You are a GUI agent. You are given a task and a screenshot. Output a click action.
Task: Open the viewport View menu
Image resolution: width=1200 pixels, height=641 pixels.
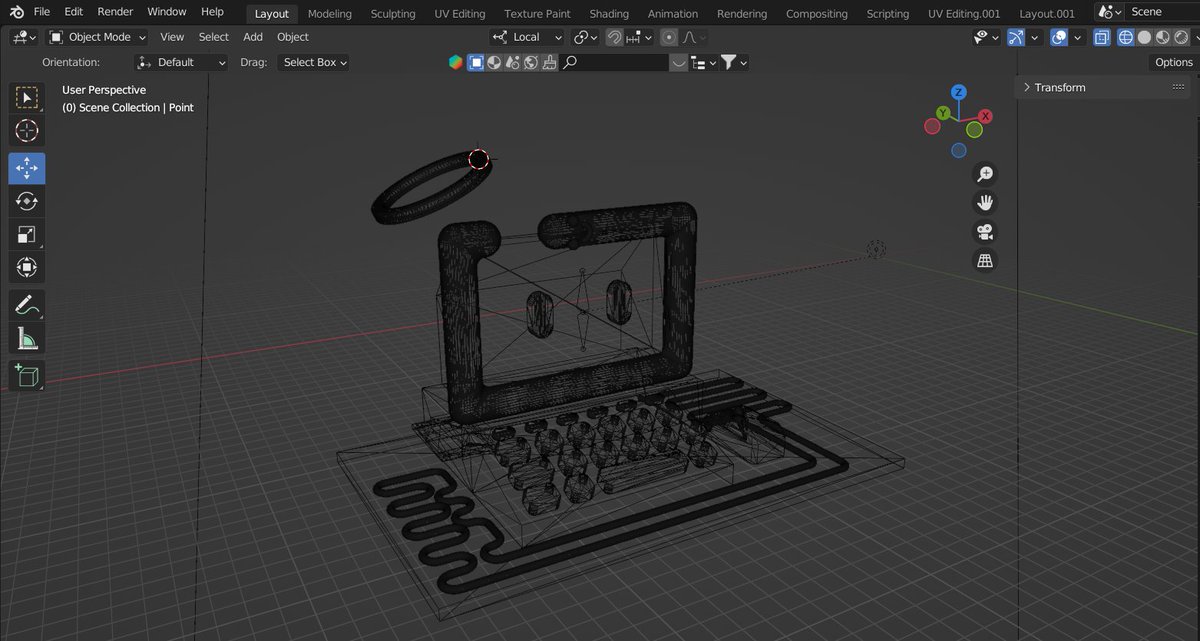click(x=172, y=37)
